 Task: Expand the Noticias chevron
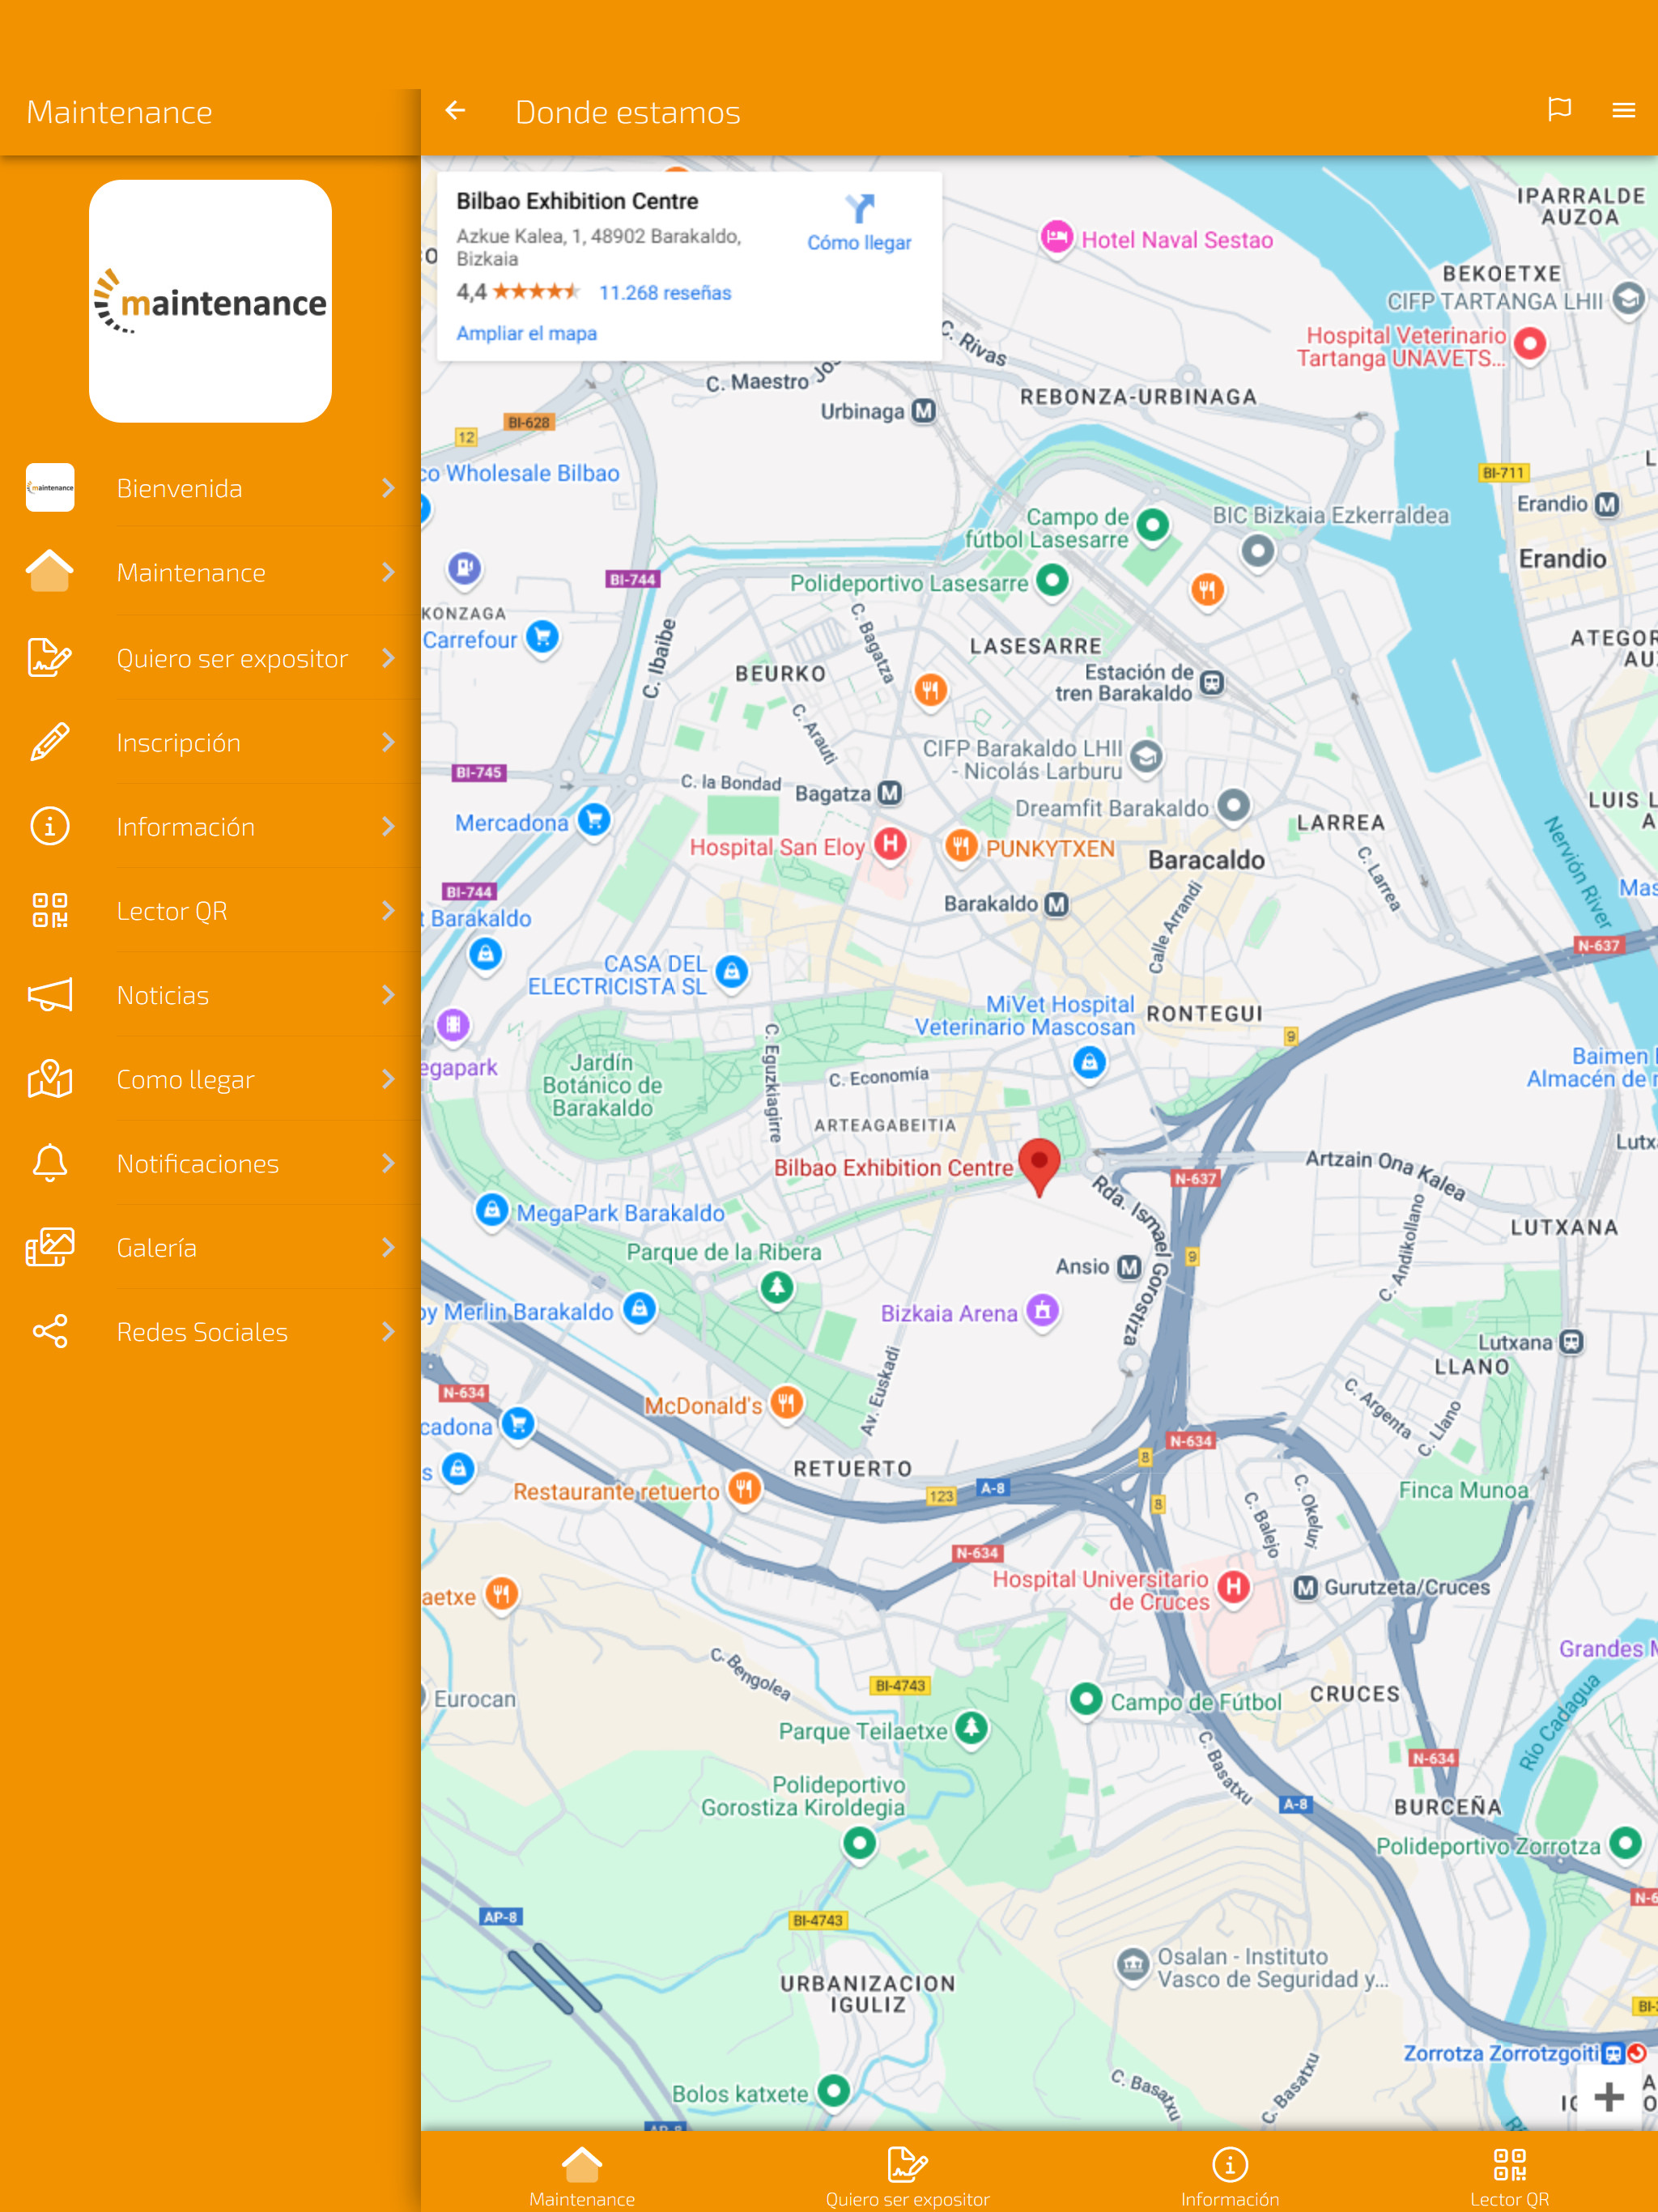tap(388, 995)
